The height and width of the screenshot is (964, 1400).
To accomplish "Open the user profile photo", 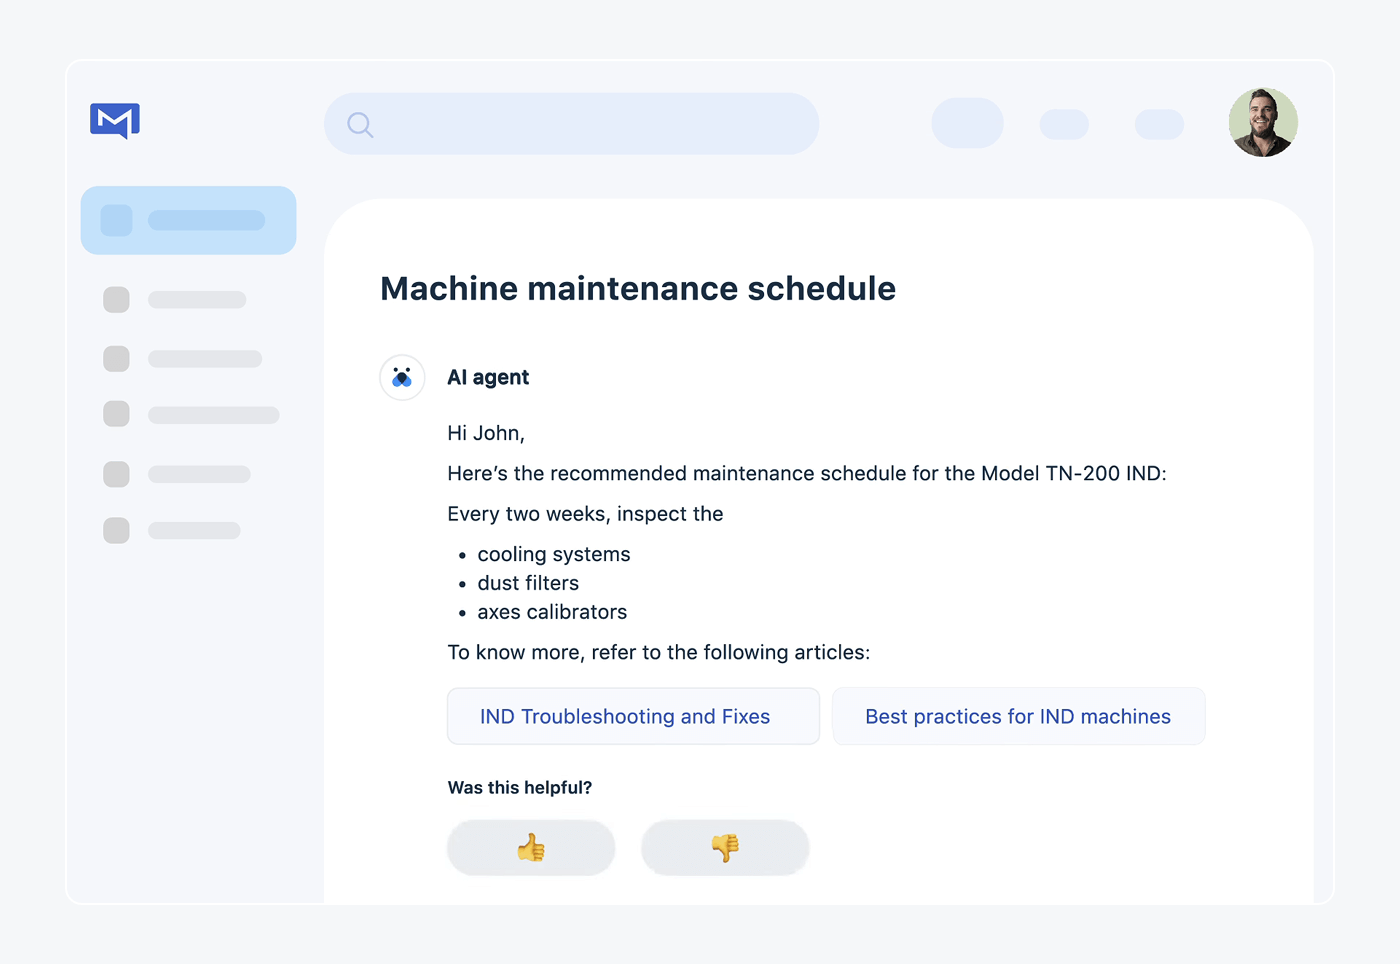I will (x=1263, y=123).
